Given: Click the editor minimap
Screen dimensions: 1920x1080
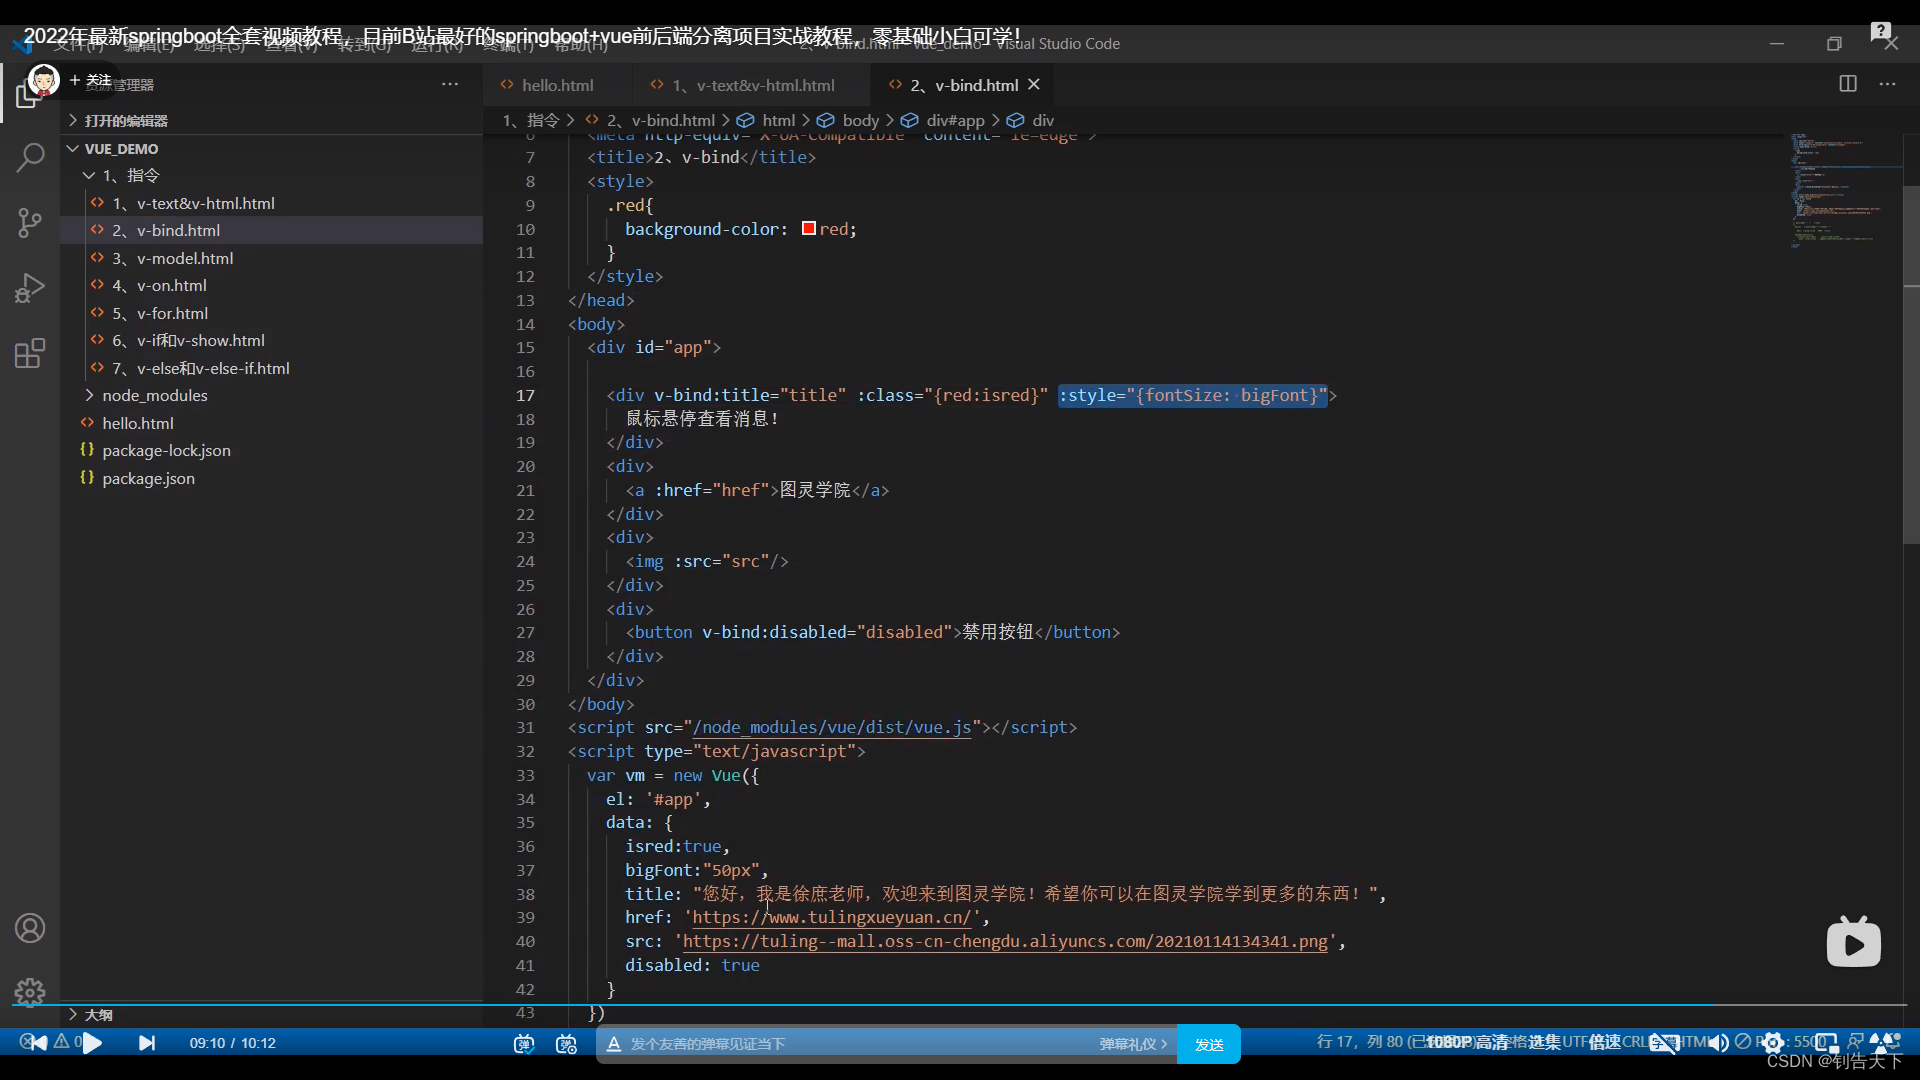Looking at the screenshot, I should coord(1845,190).
